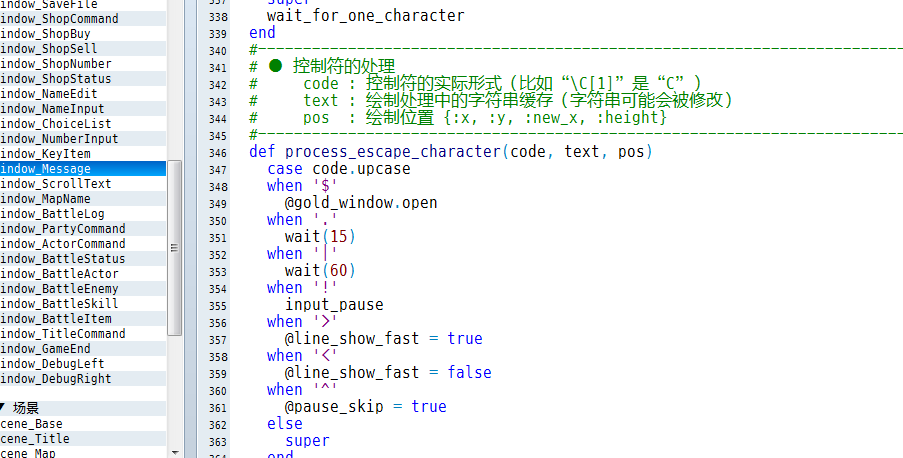Select indow_BattleActor in script list
Viewport: 903px width, 458px height.
click(83, 274)
